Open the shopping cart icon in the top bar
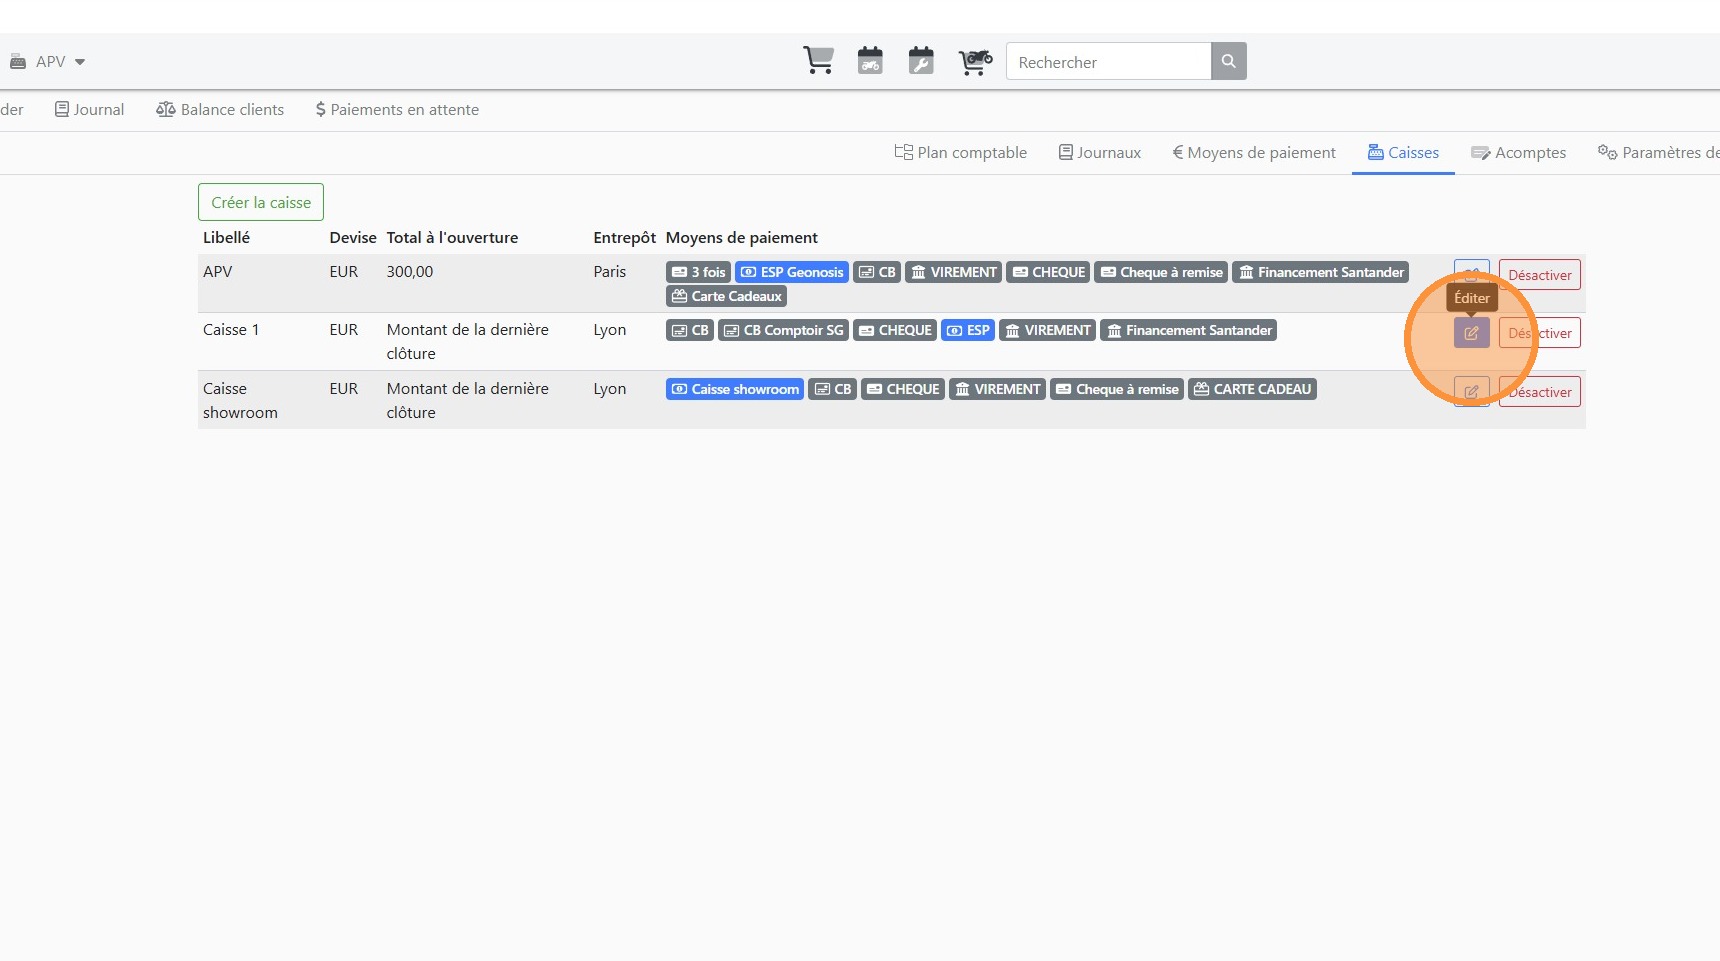 (818, 61)
